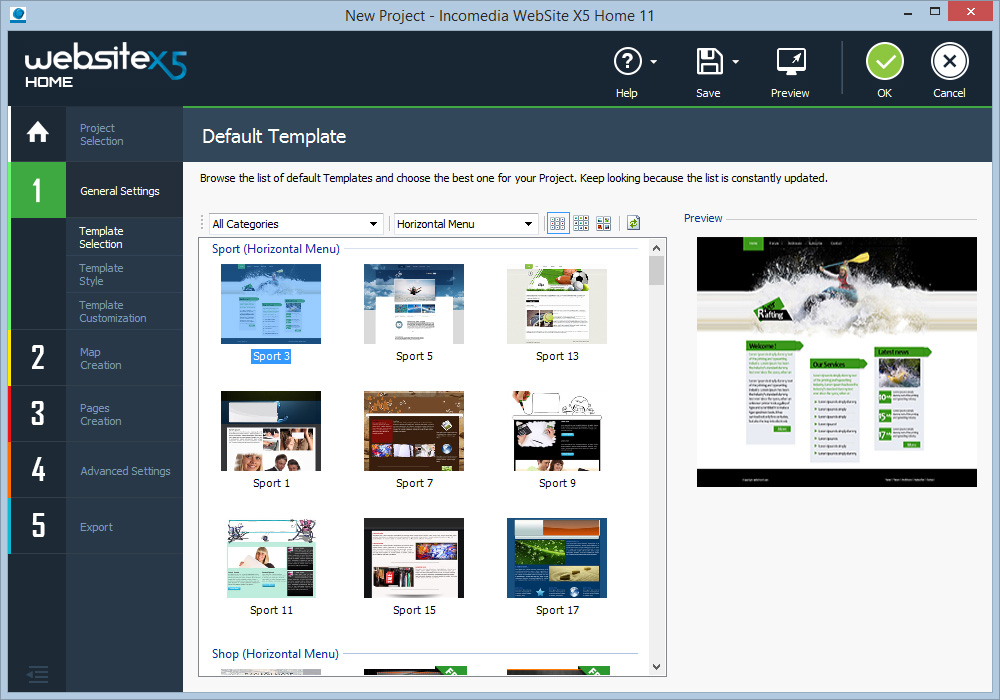Click the Sport (Horizontal Menu) group header

[276, 249]
